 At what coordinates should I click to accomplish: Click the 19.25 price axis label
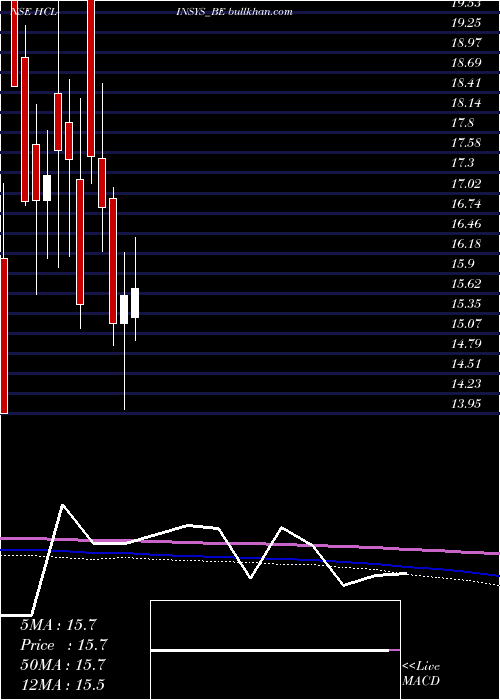point(466,23)
